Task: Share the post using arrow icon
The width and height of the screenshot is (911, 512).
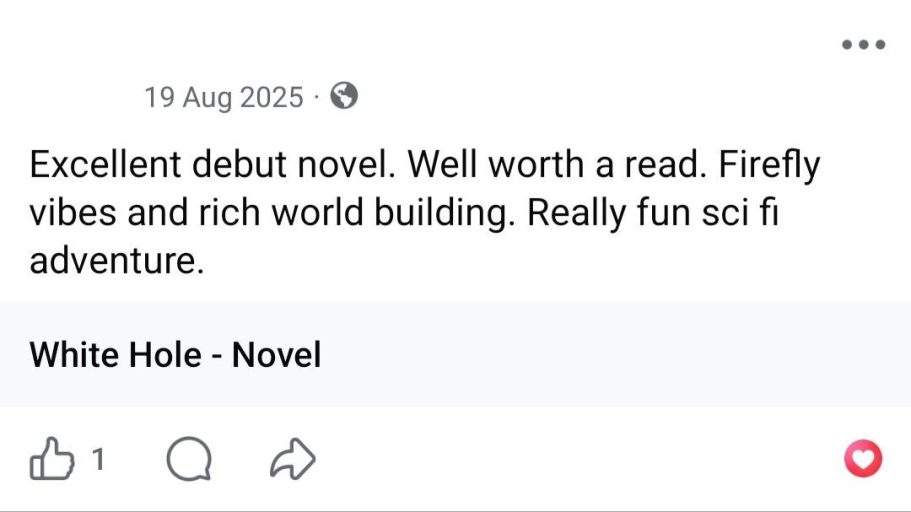Action: [293, 460]
